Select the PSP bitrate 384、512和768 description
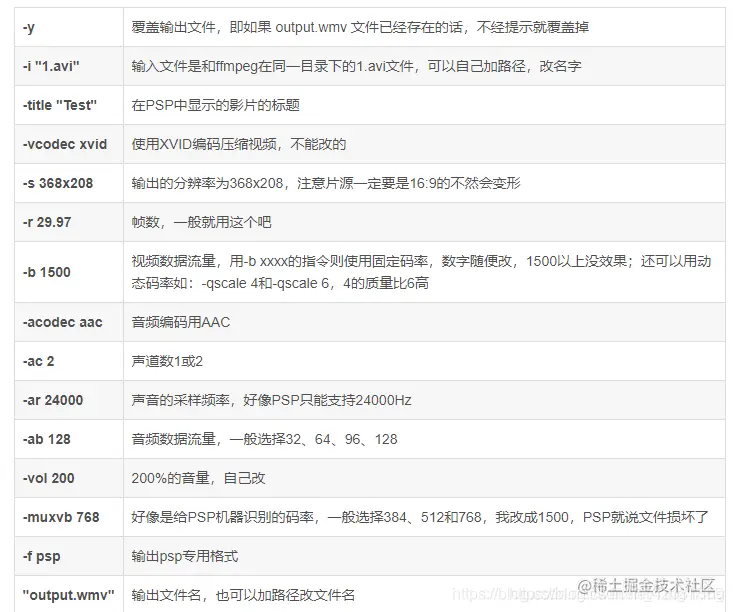 coord(420,517)
